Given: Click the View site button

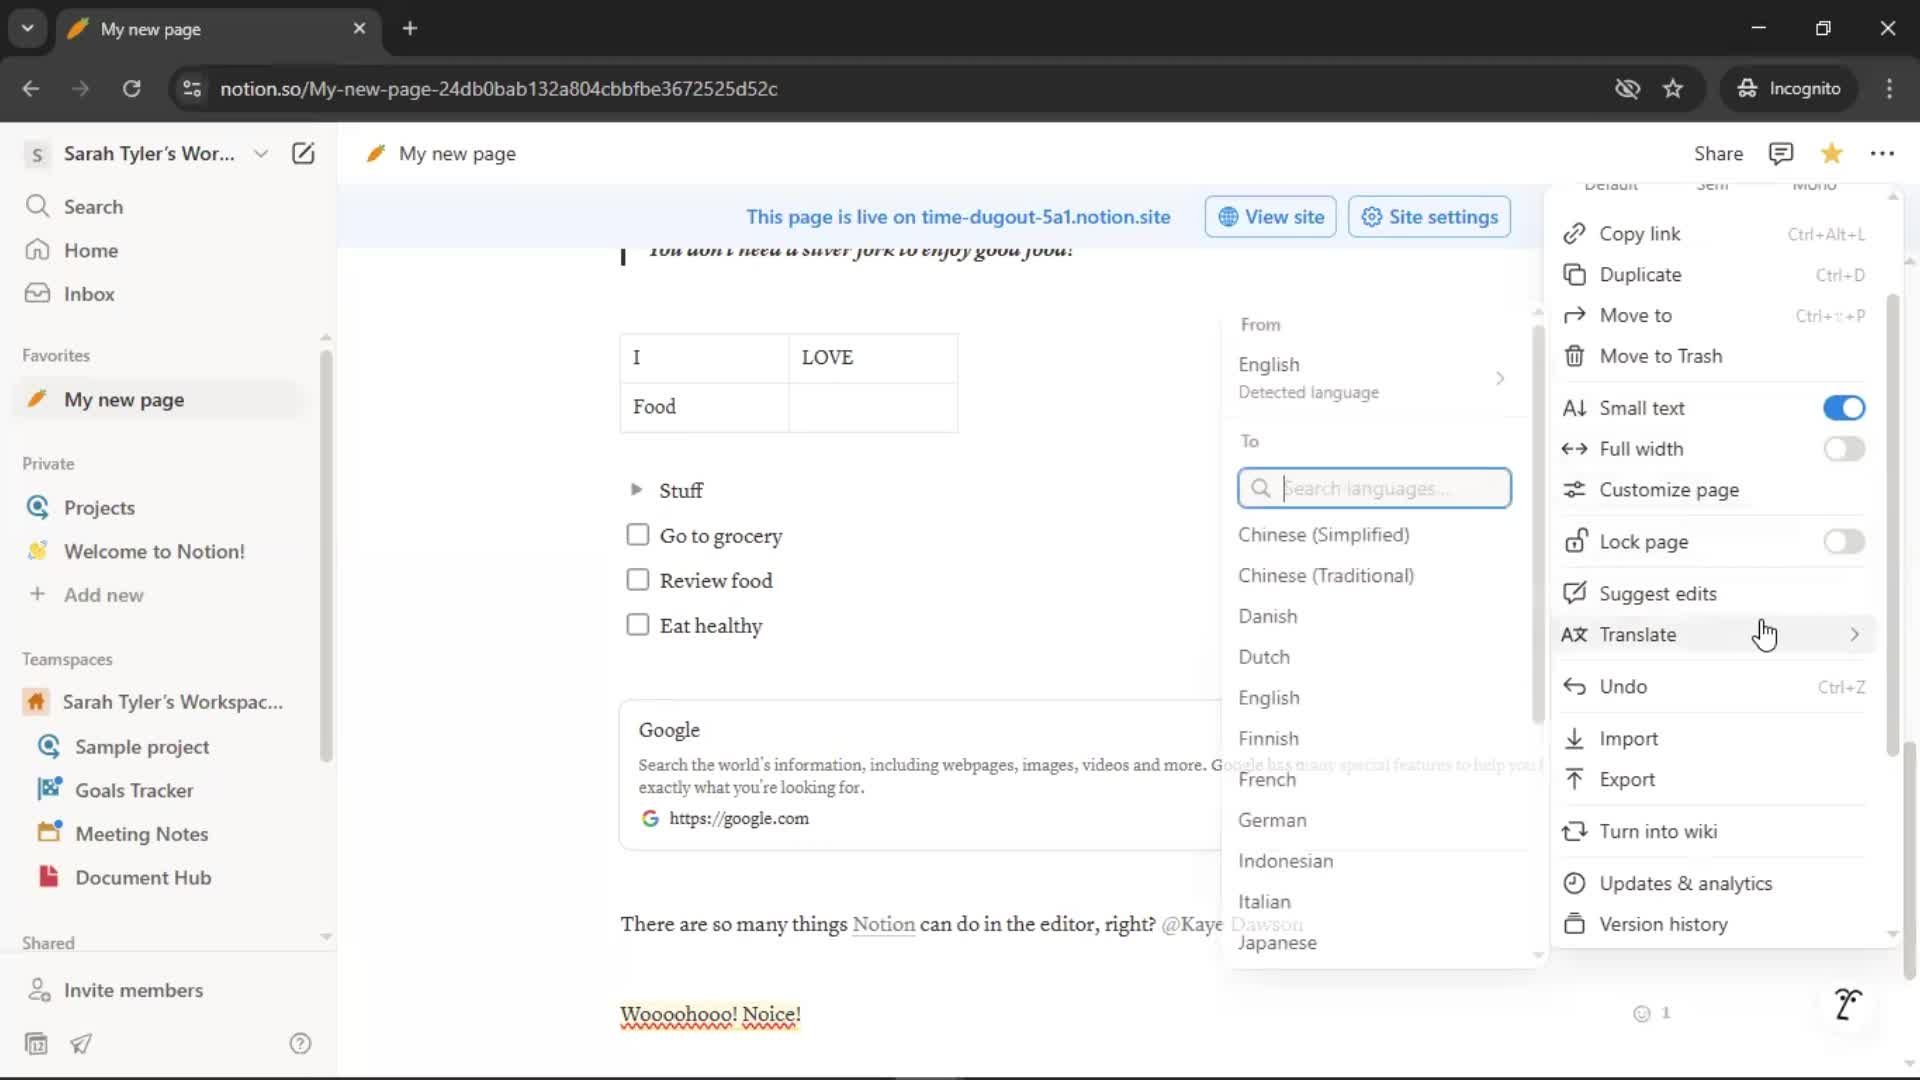Looking at the screenshot, I should (1270, 217).
